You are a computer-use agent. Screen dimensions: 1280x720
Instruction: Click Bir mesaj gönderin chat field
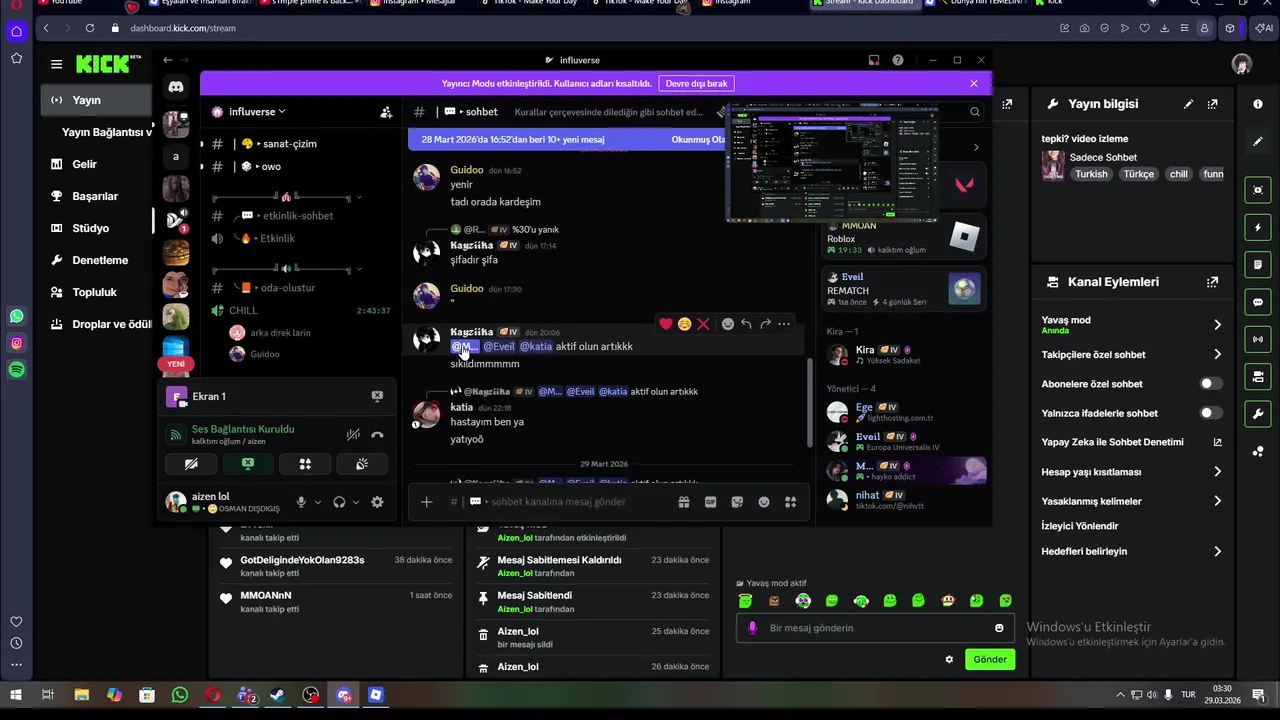[x=875, y=628]
